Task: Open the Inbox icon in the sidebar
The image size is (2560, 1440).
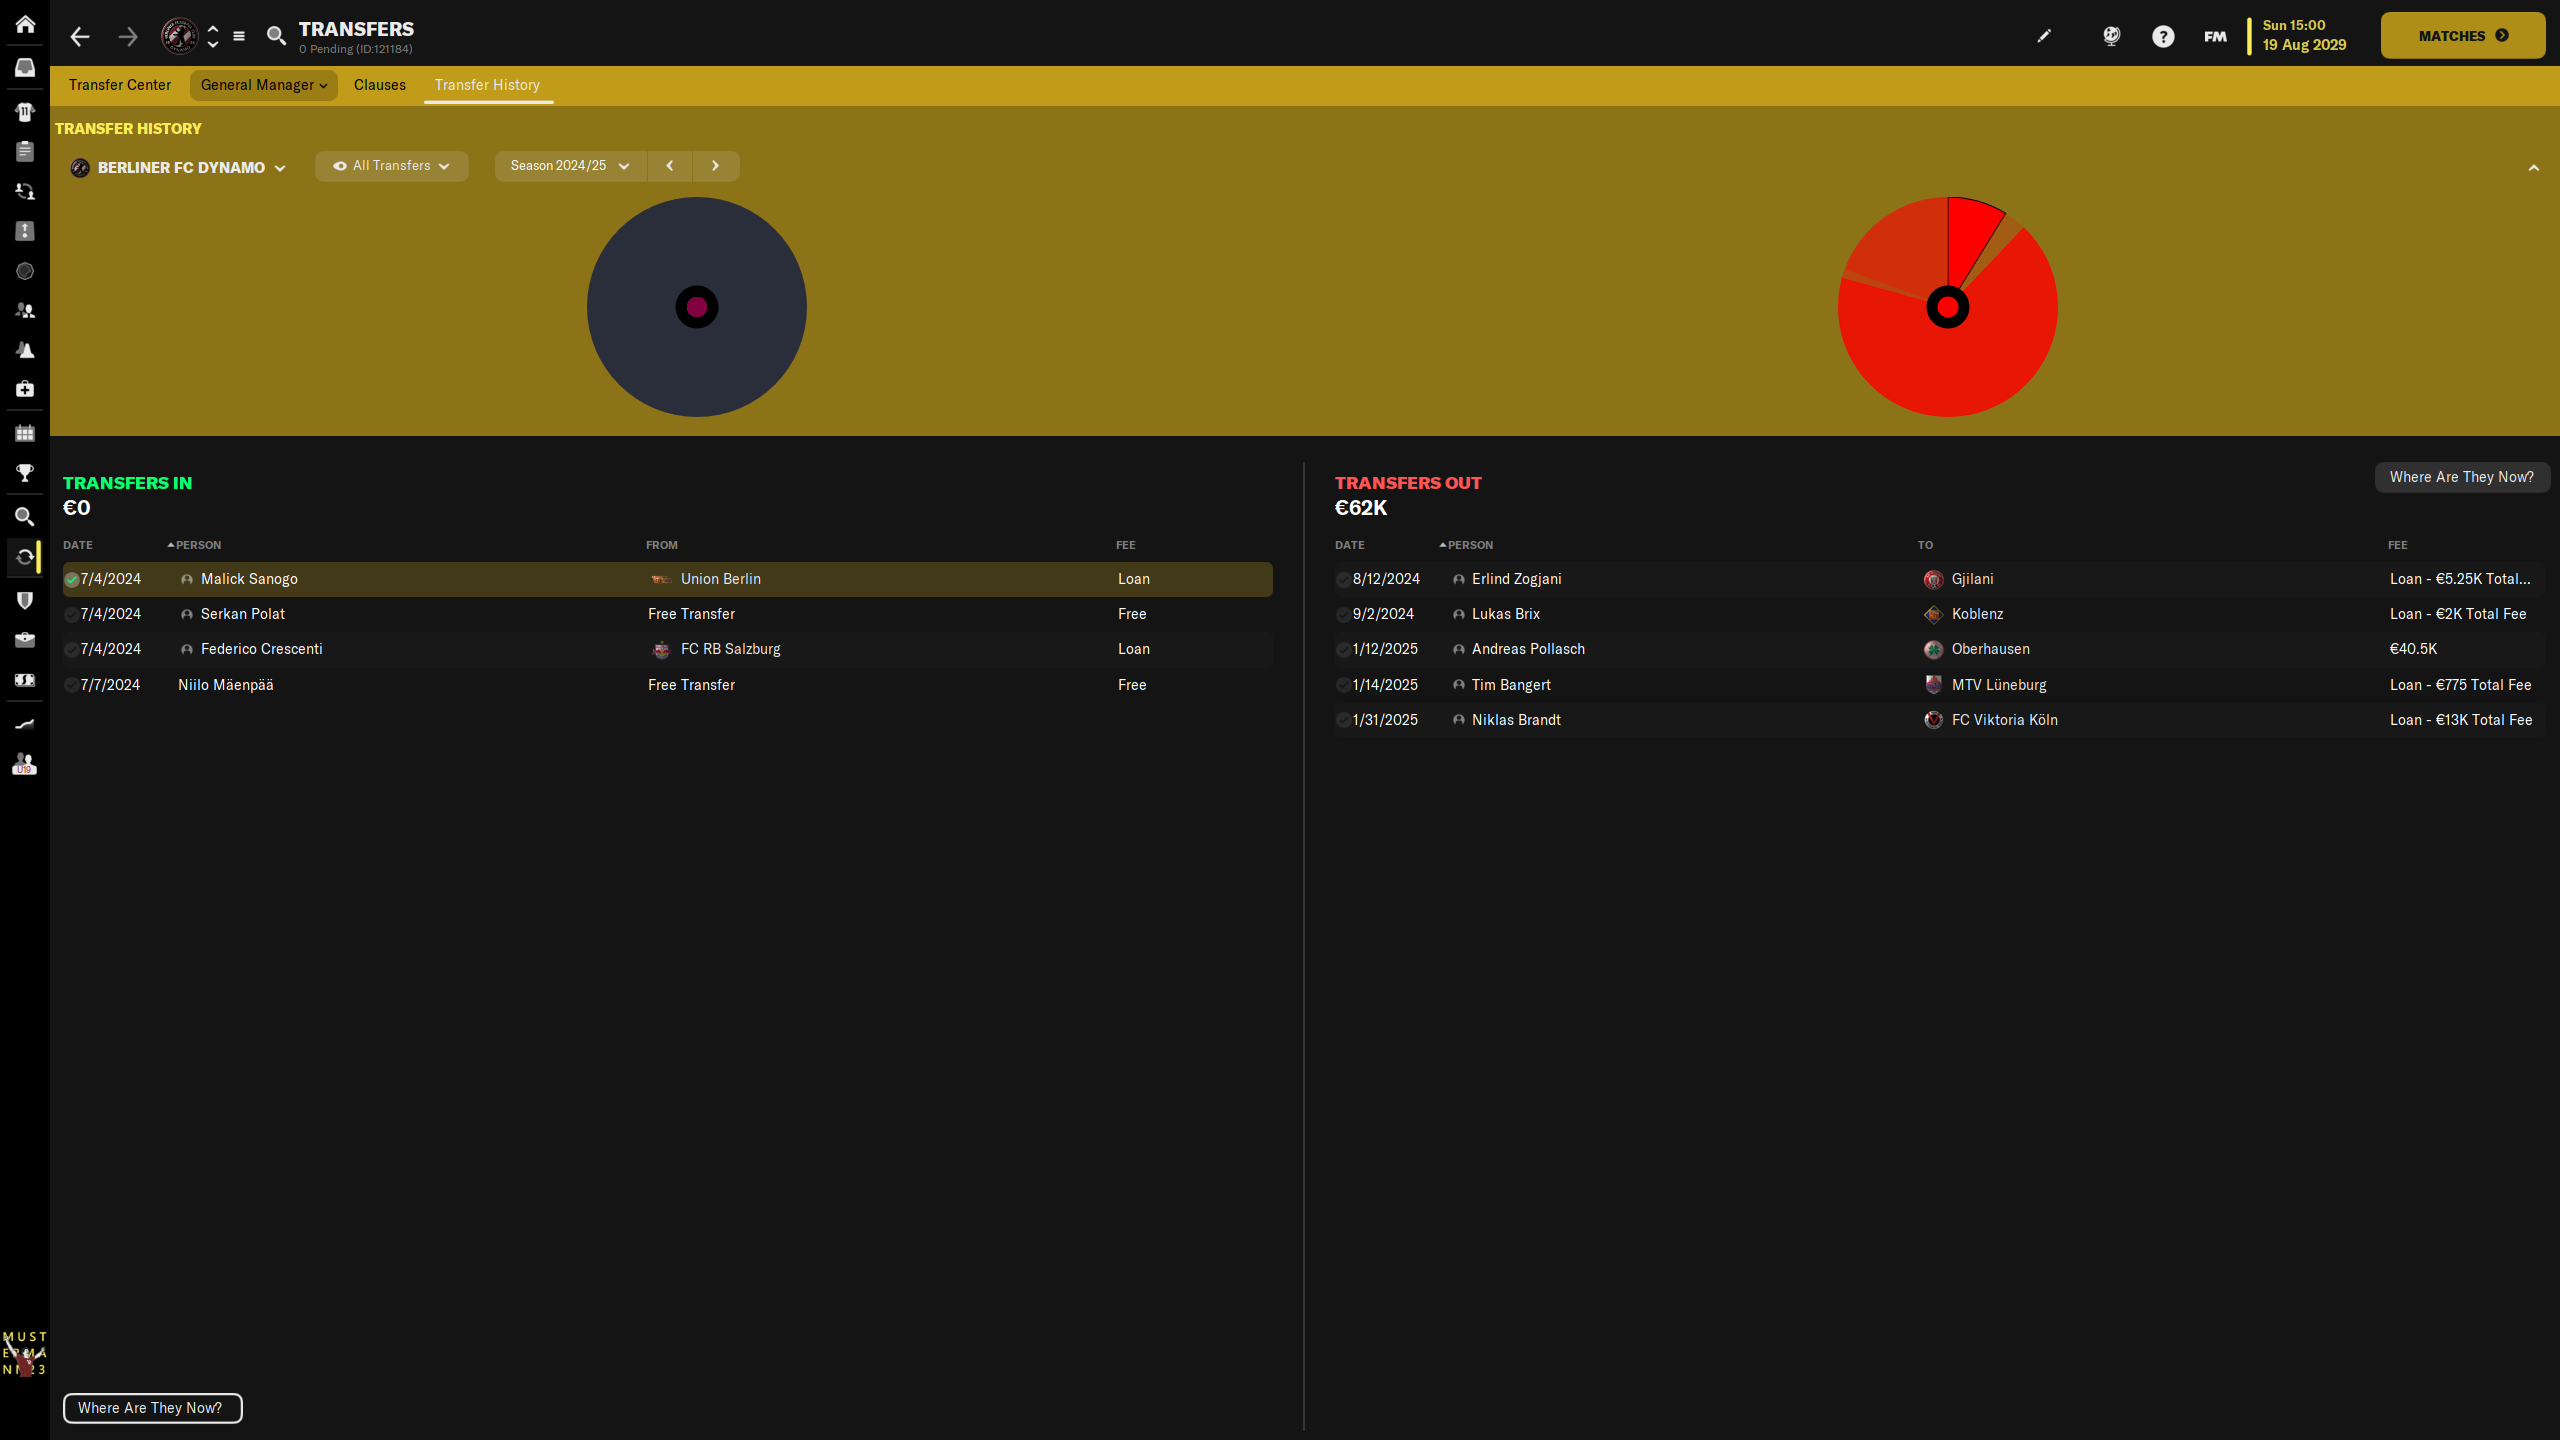Action: (25, 68)
